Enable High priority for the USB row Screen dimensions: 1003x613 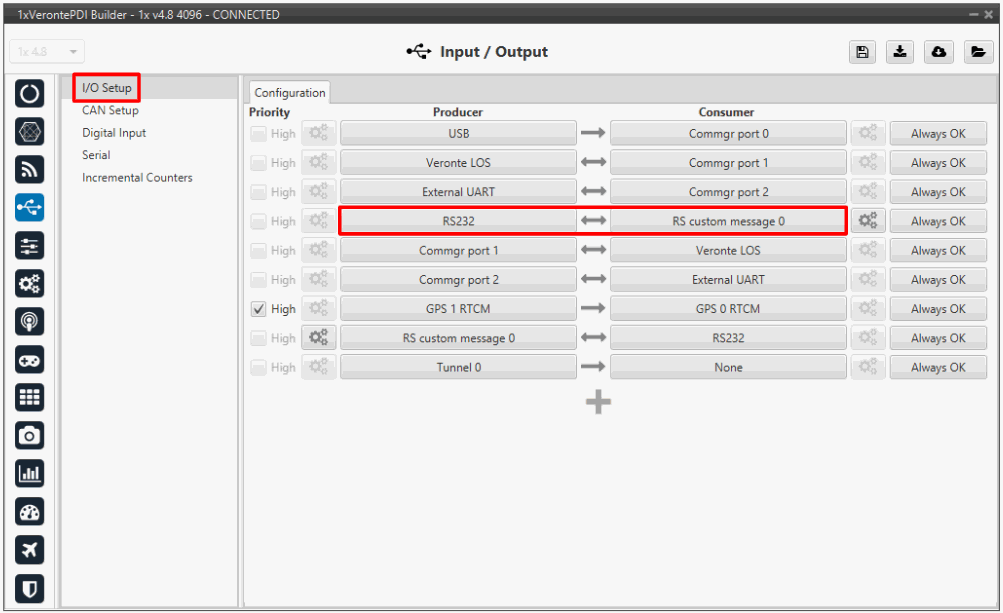(259, 133)
